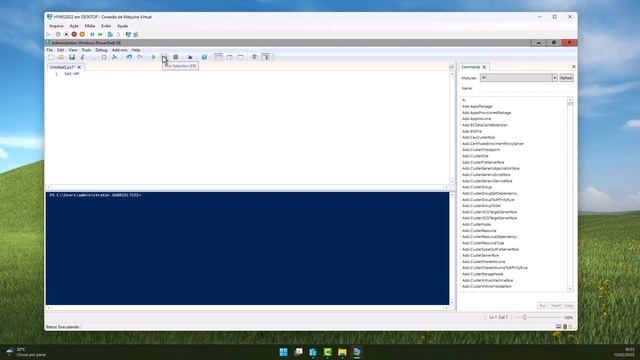Undo the last edit with the blue arrow
Screen dimensions: 640x360
[x=129, y=57]
